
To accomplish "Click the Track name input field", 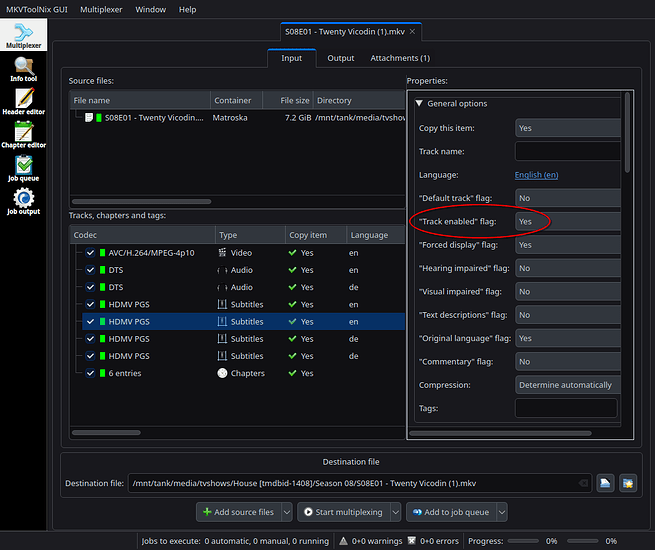I will (x=568, y=151).
